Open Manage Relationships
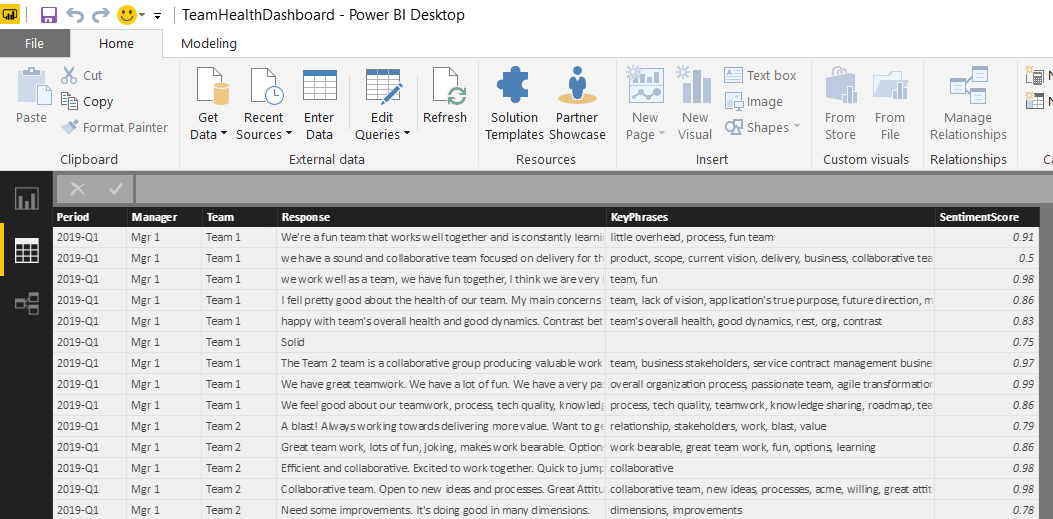 (x=968, y=103)
